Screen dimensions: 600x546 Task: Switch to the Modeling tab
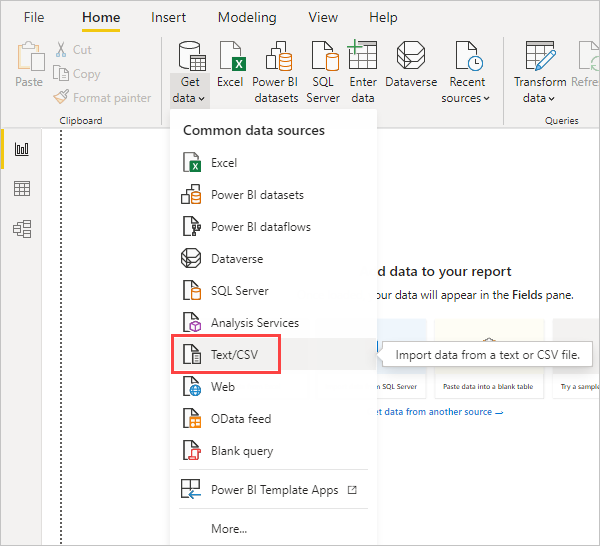click(247, 18)
